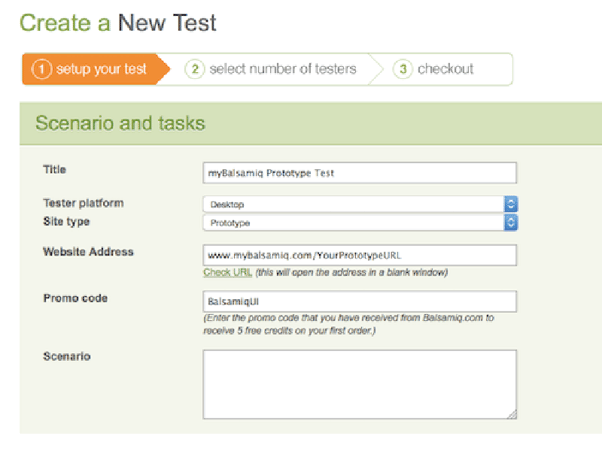Click the circled number 3 step icon
Image resolution: width=602 pixels, height=451 pixels.
pyautogui.click(x=402, y=69)
